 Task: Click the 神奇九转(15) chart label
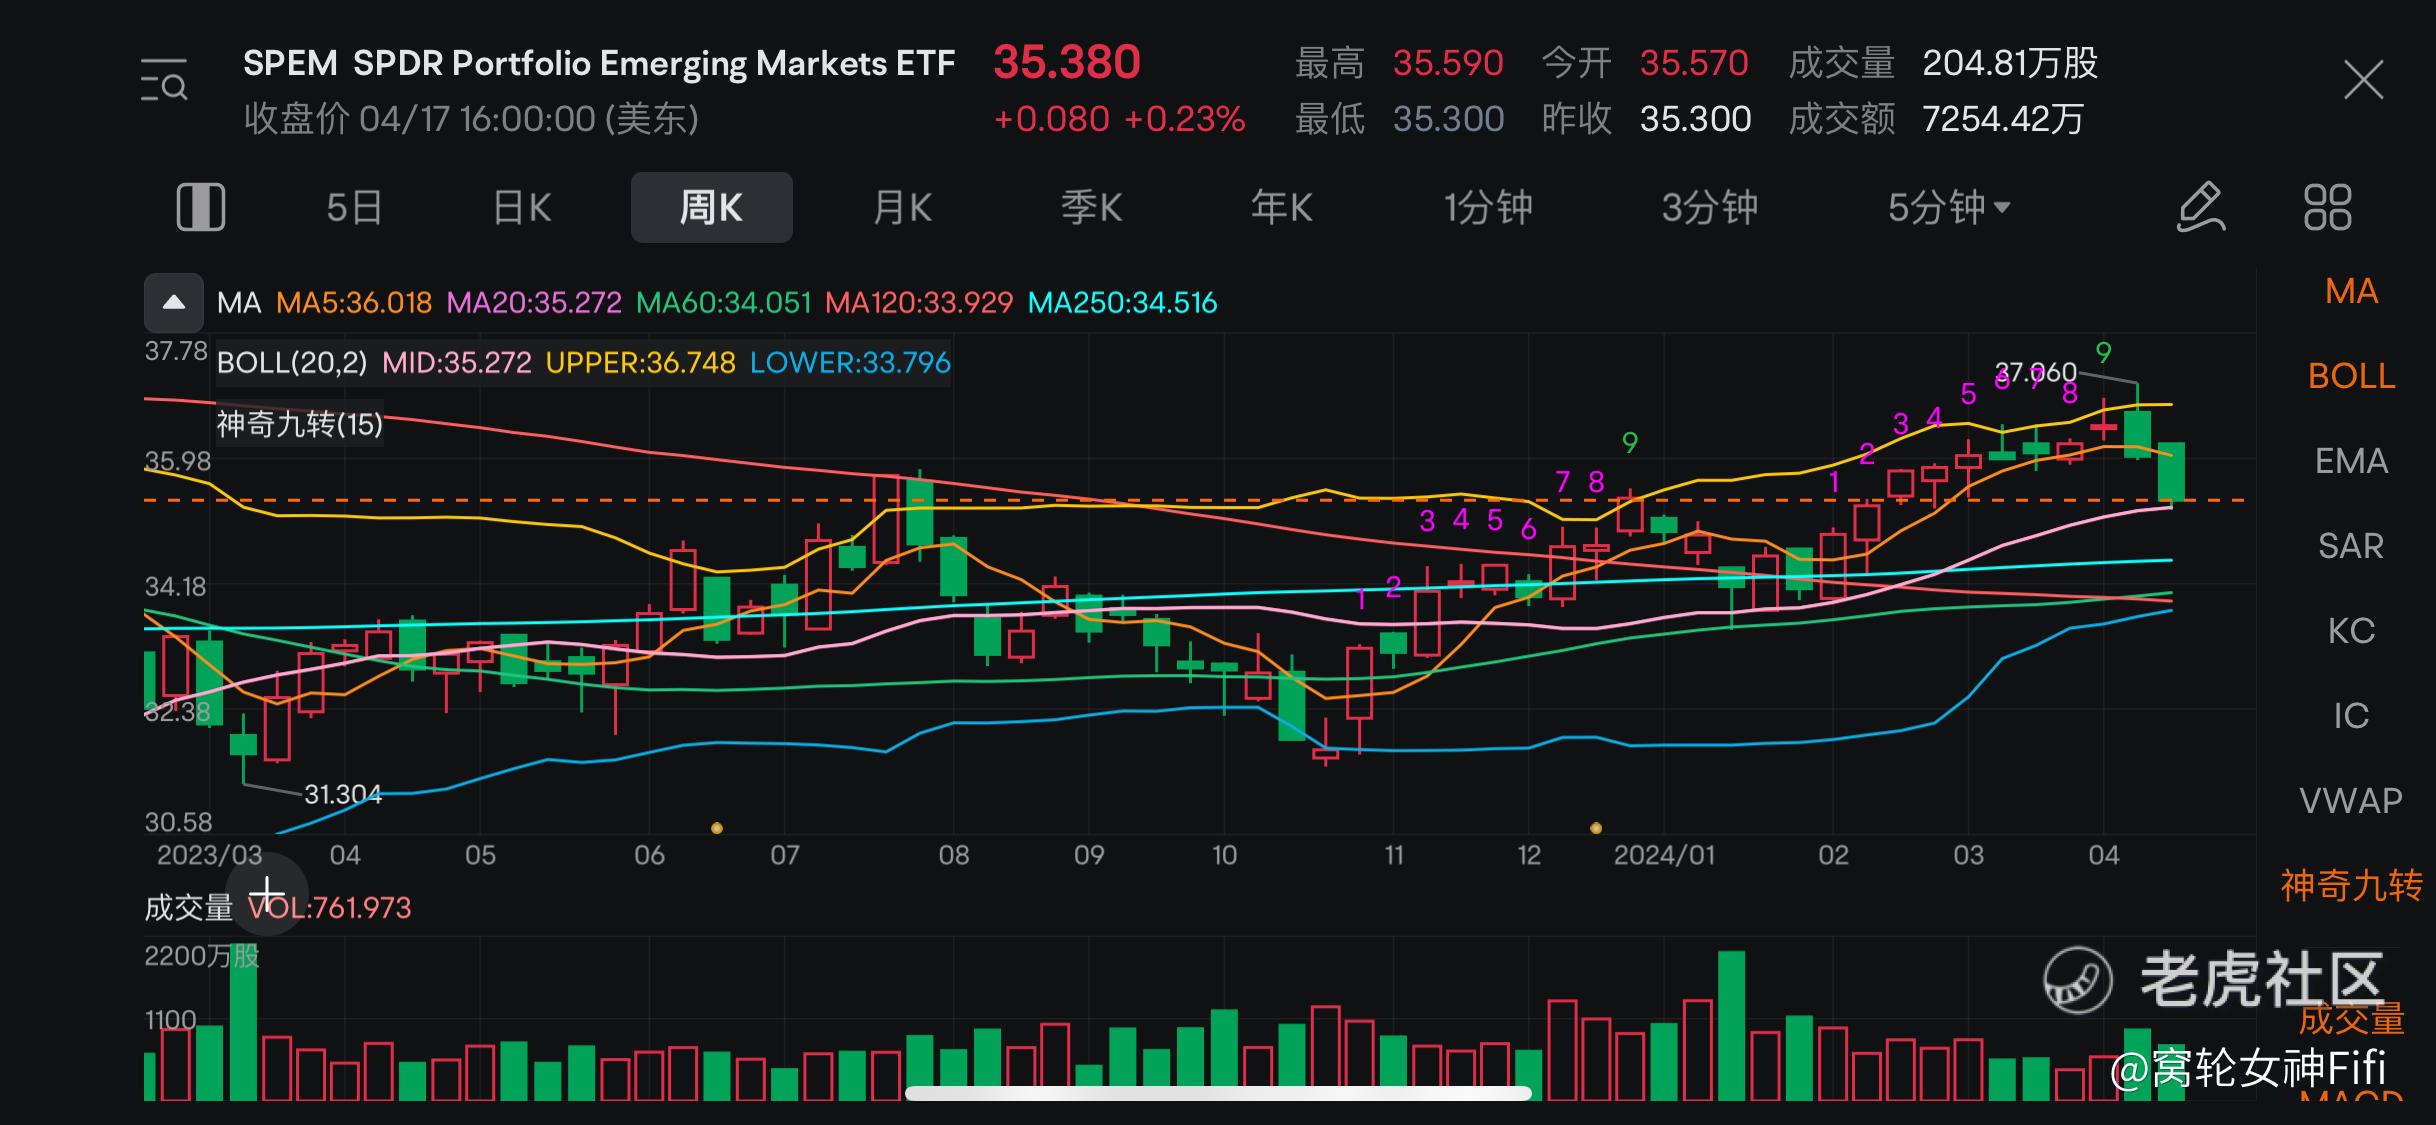tap(300, 424)
